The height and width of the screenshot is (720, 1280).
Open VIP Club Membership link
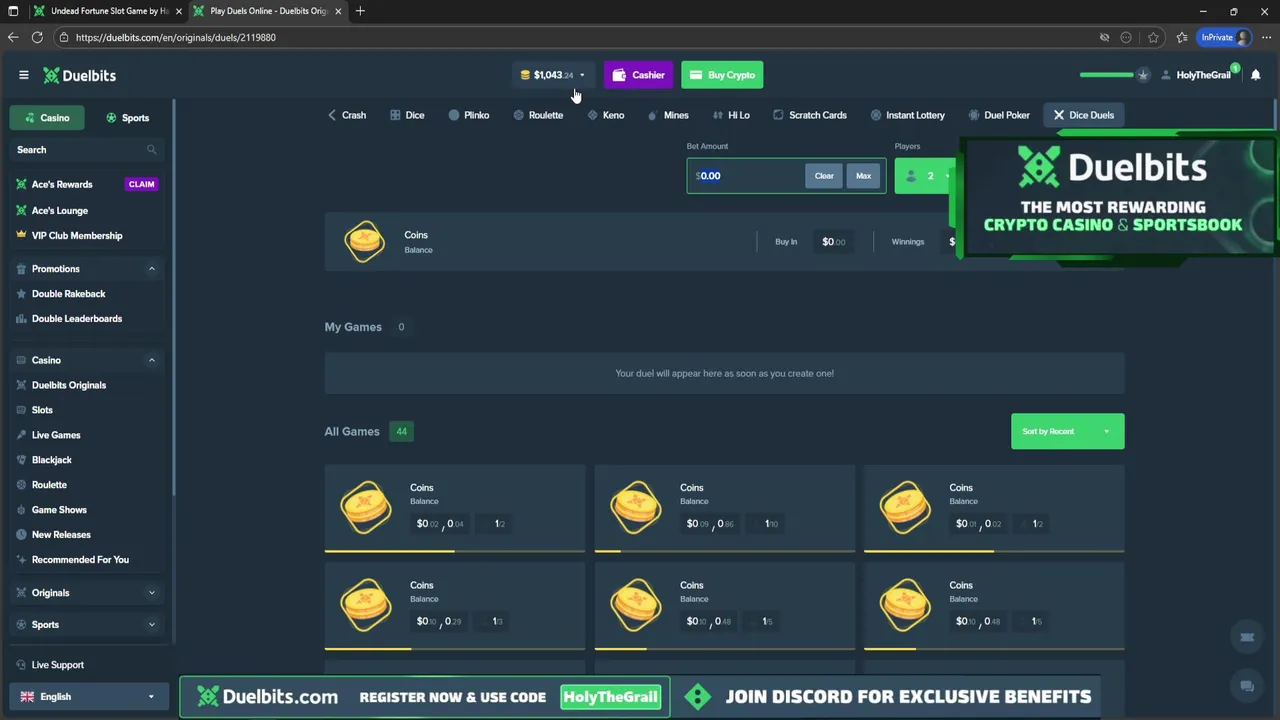pyautogui.click(x=77, y=236)
